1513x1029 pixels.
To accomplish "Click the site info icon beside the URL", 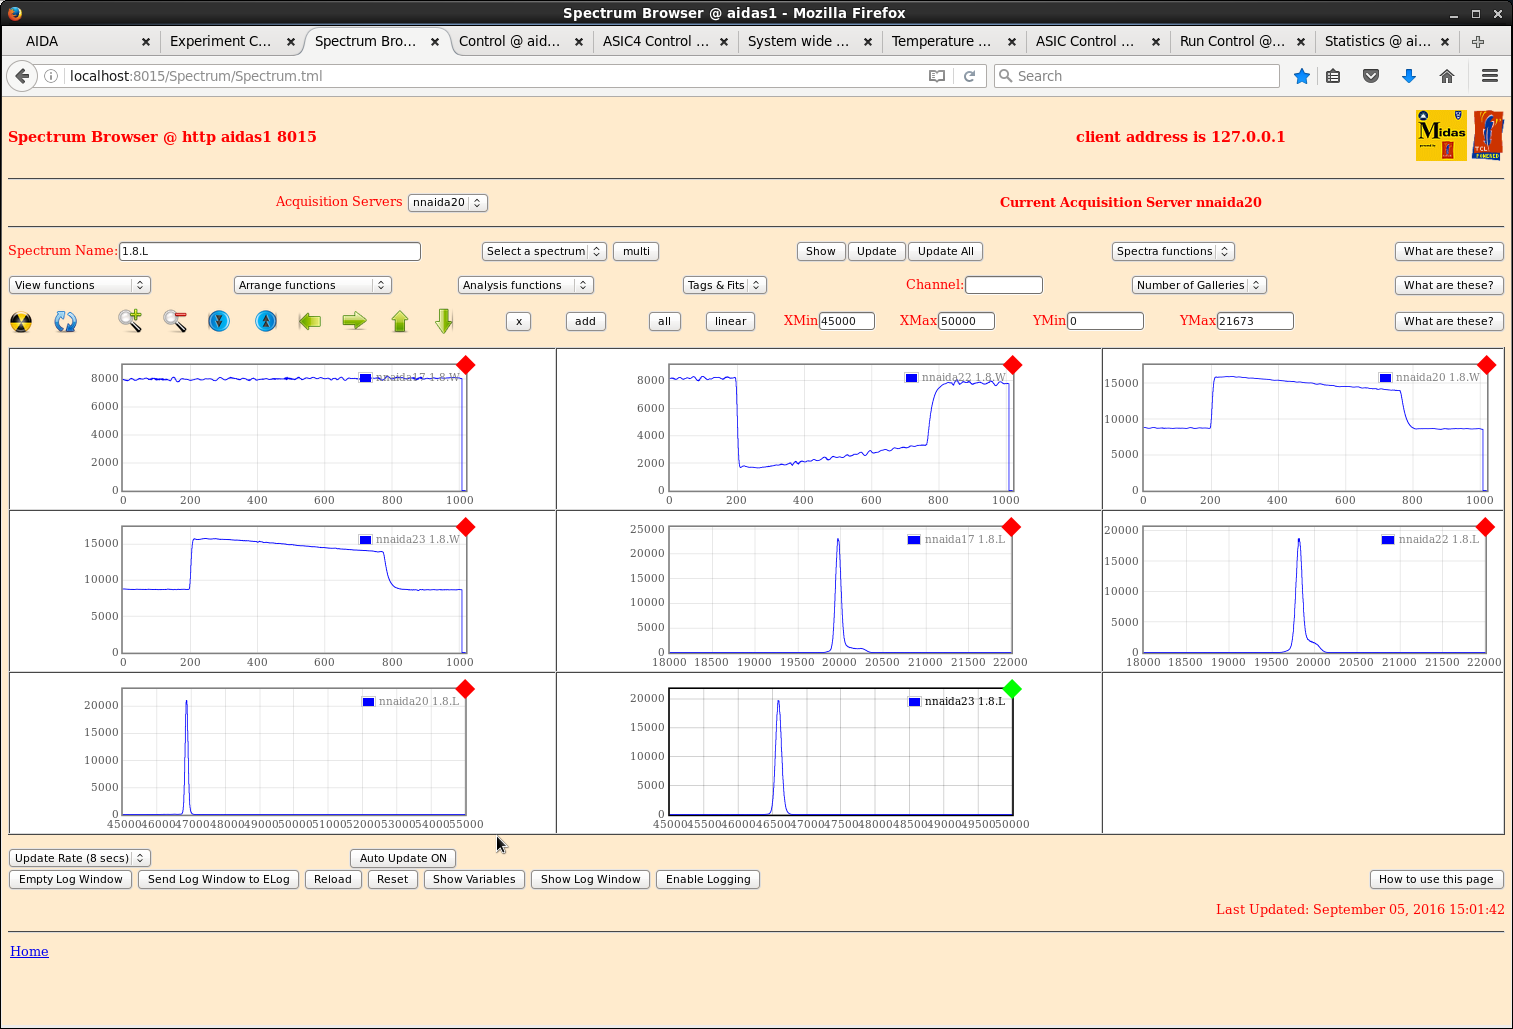I will coord(51,76).
